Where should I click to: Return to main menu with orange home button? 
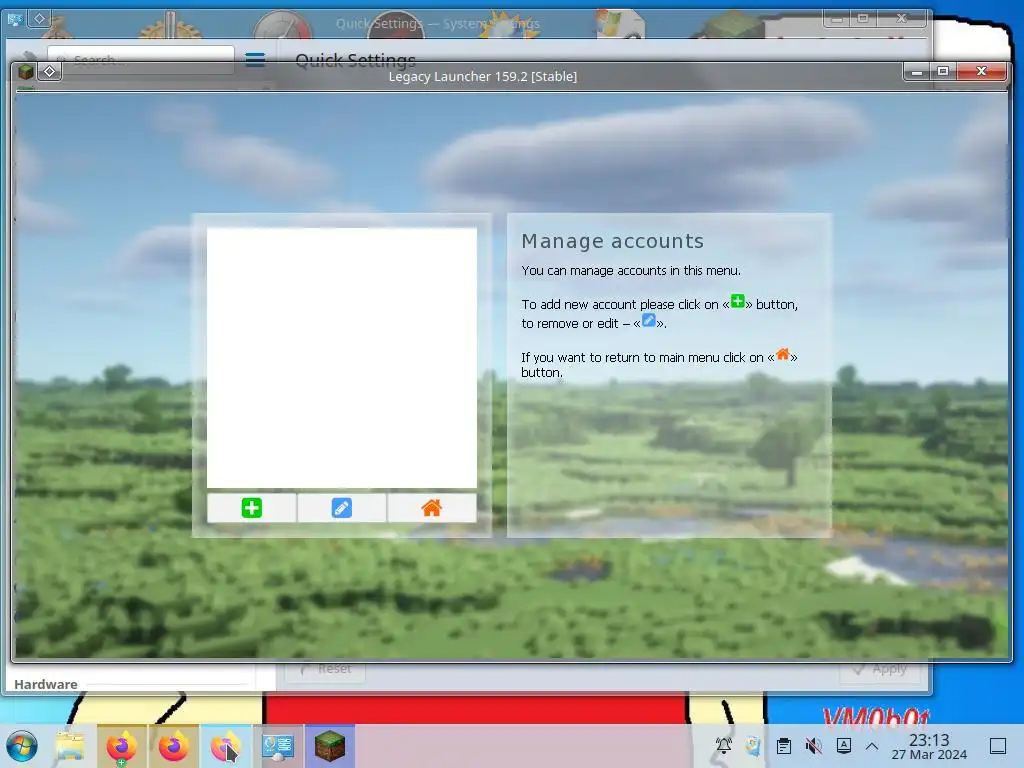tap(432, 507)
